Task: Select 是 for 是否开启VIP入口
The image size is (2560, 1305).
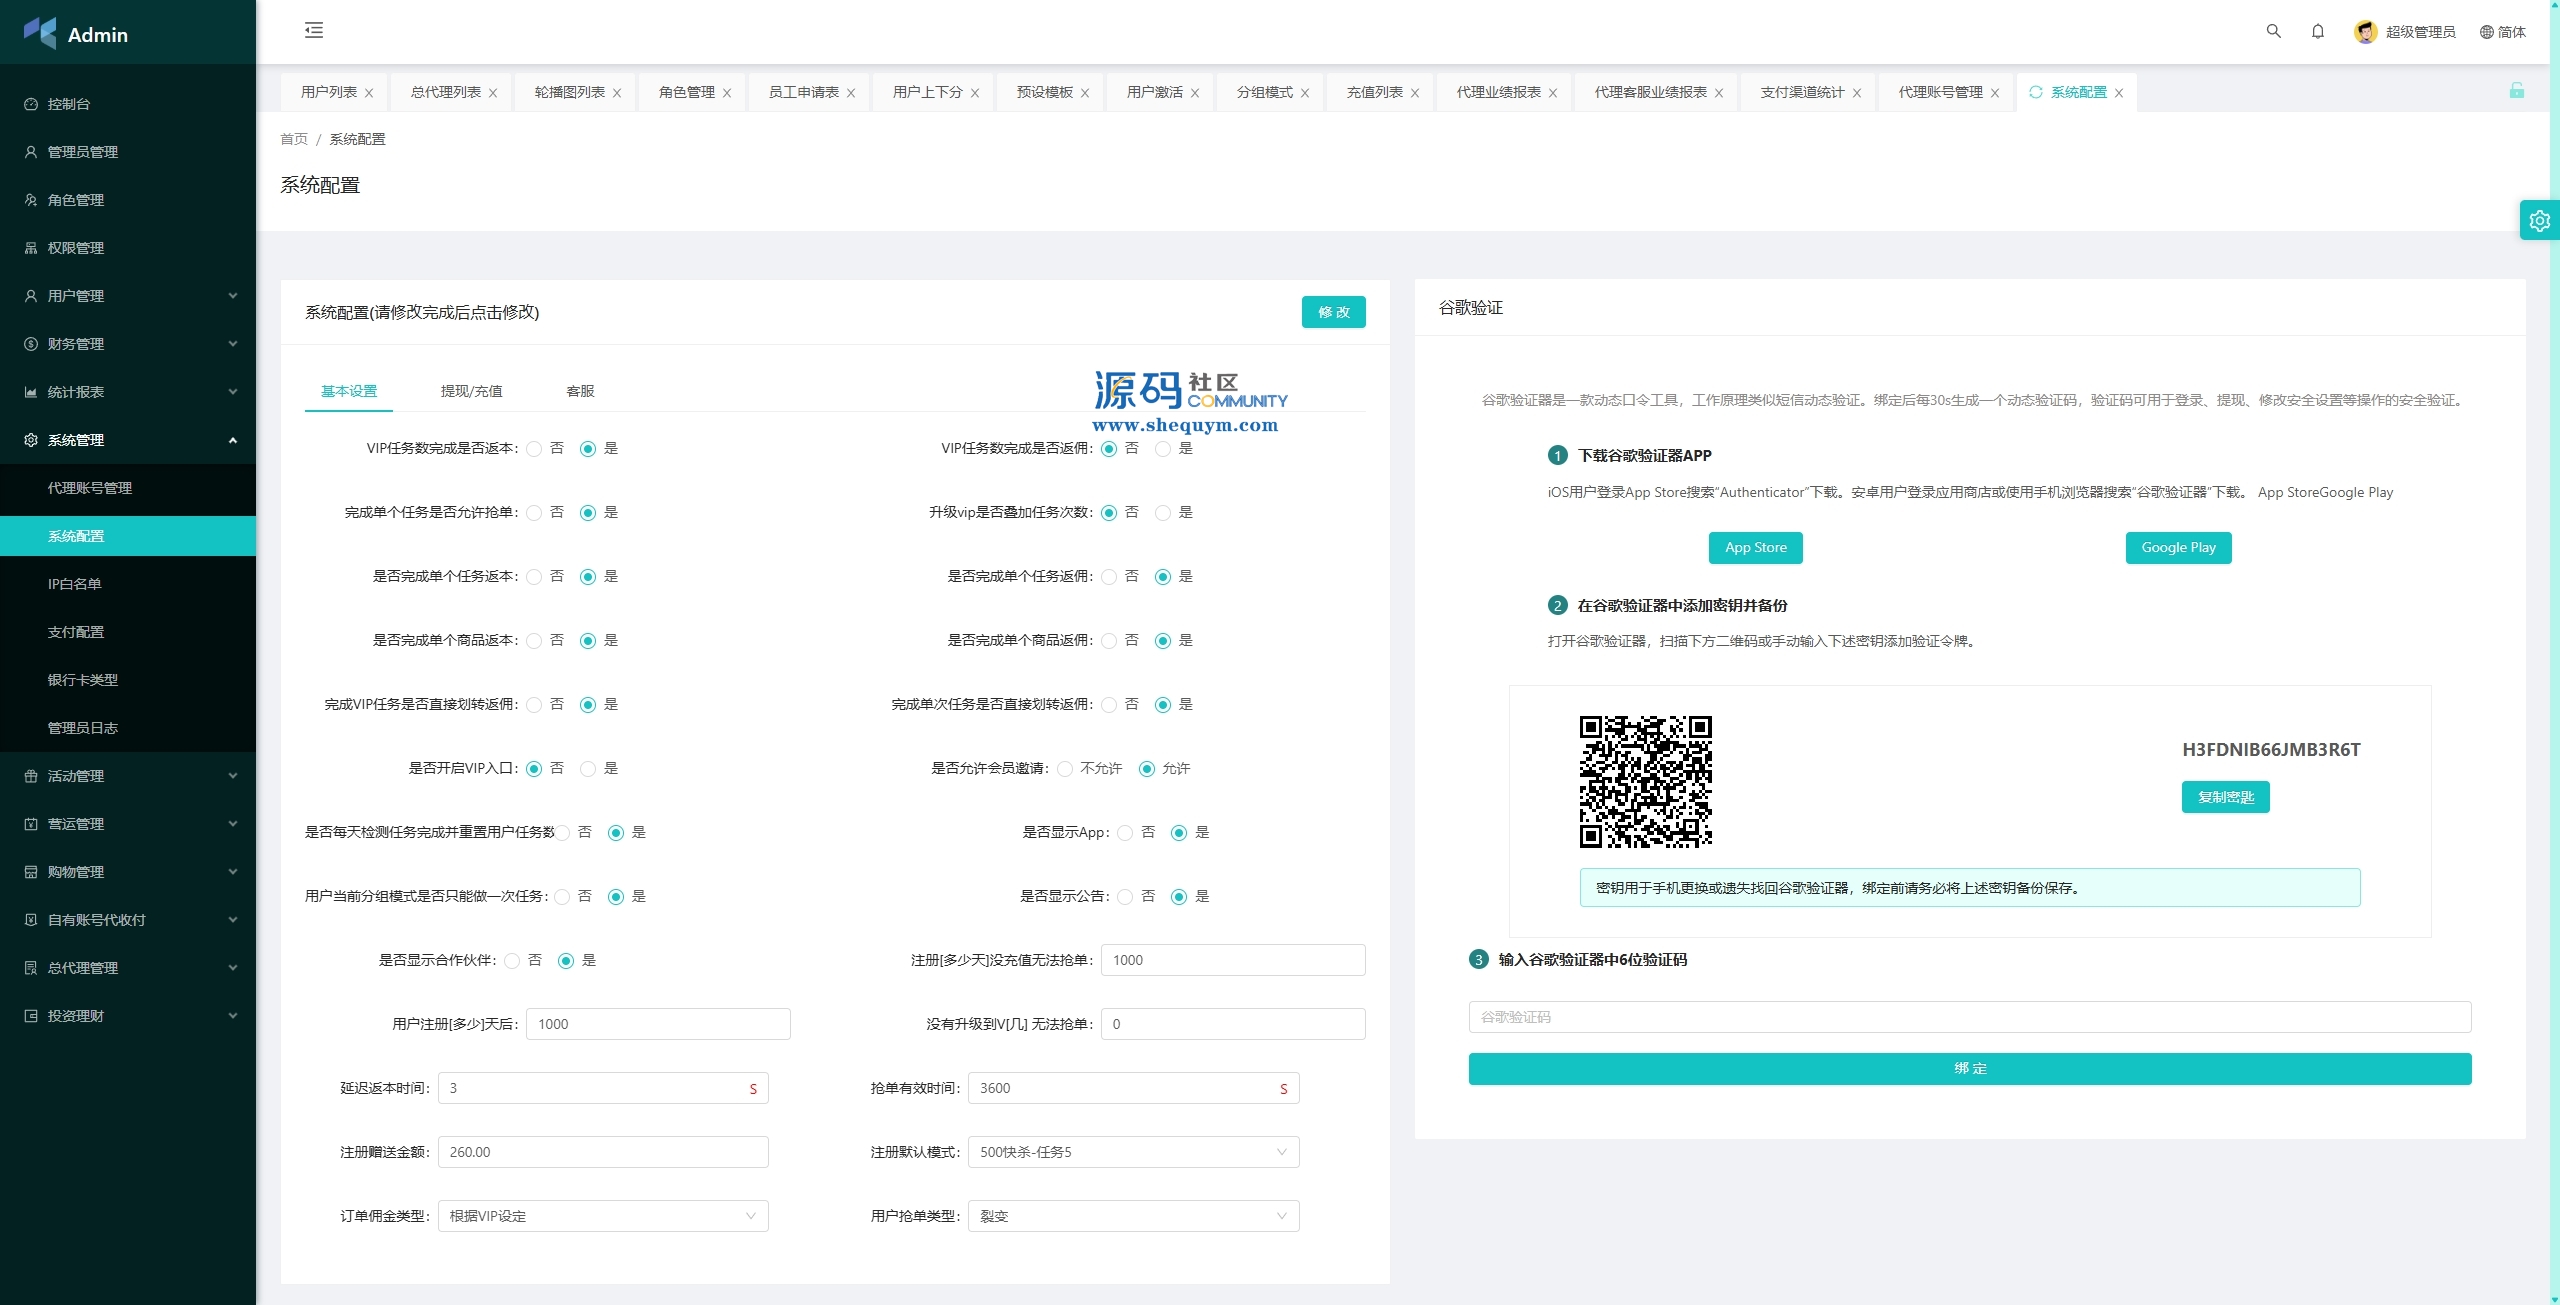Action: pos(588,769)
